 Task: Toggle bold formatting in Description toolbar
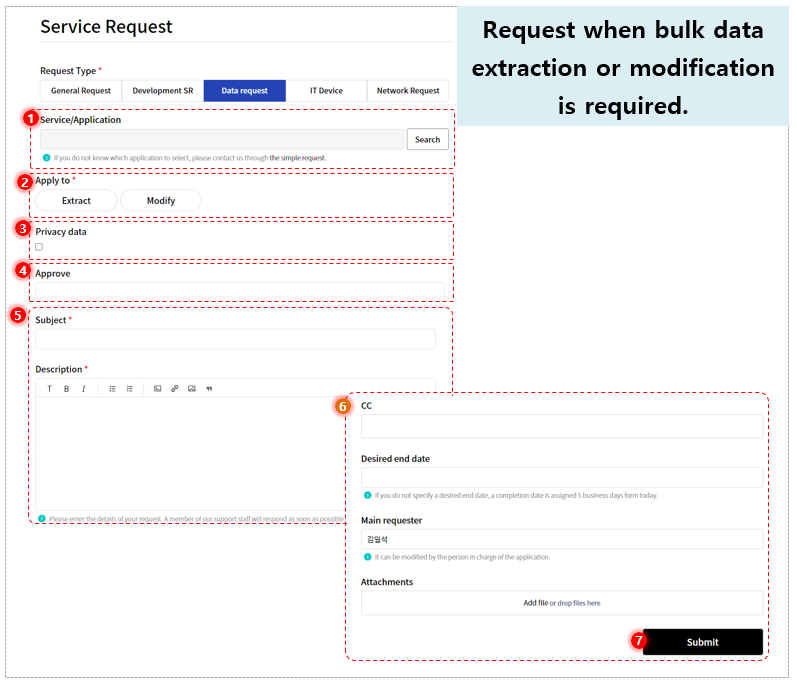66,389
